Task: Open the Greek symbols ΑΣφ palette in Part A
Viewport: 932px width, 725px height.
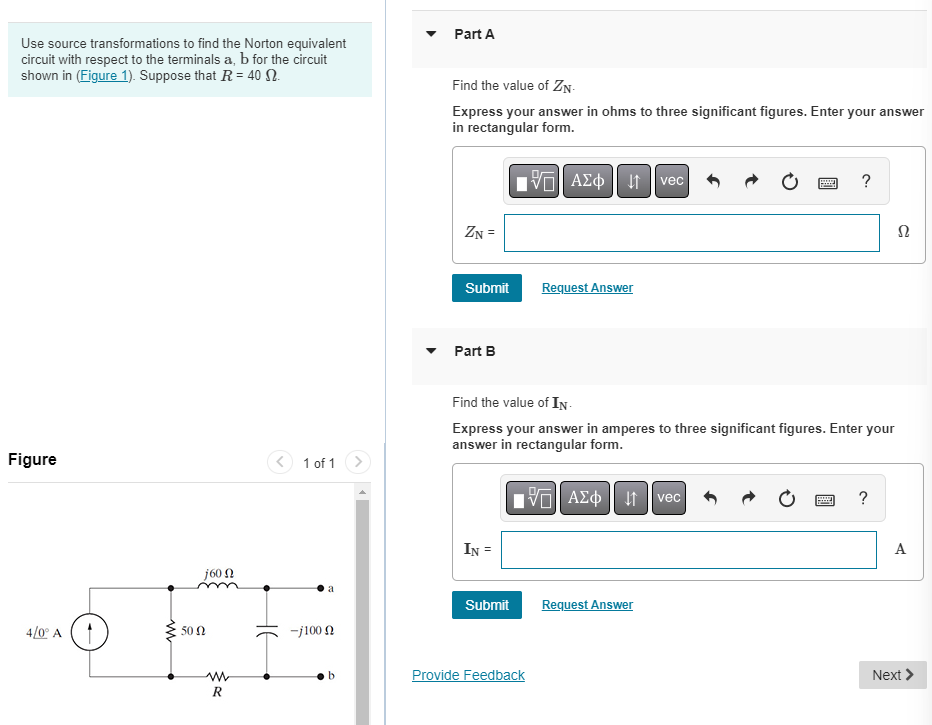Action: point(587,181)
